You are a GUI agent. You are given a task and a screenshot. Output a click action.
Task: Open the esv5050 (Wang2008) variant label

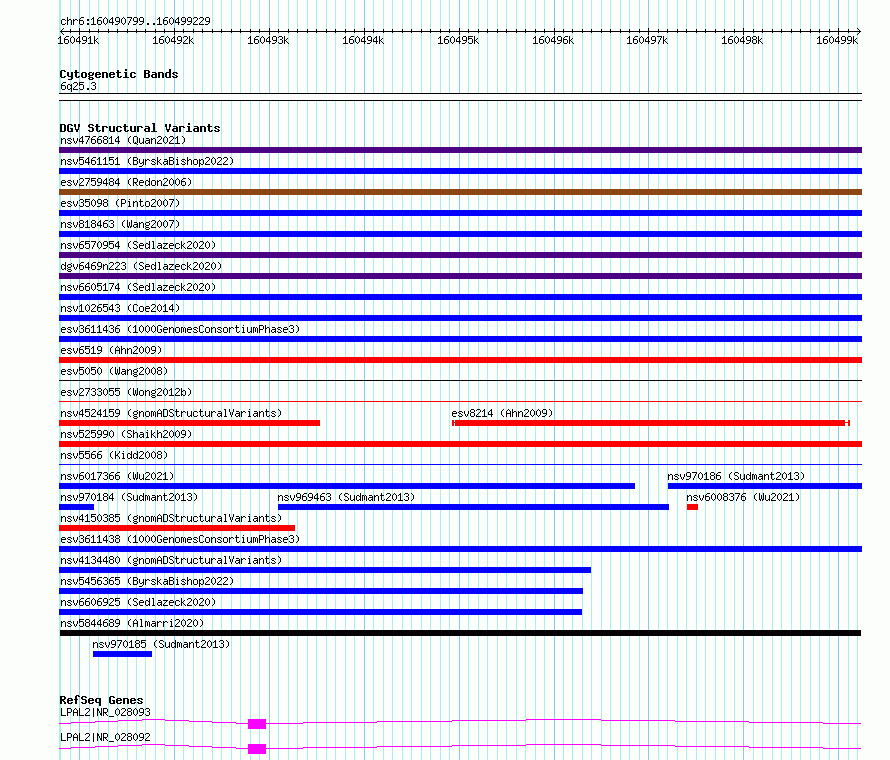pyautogui.click(x=114, y=371)
